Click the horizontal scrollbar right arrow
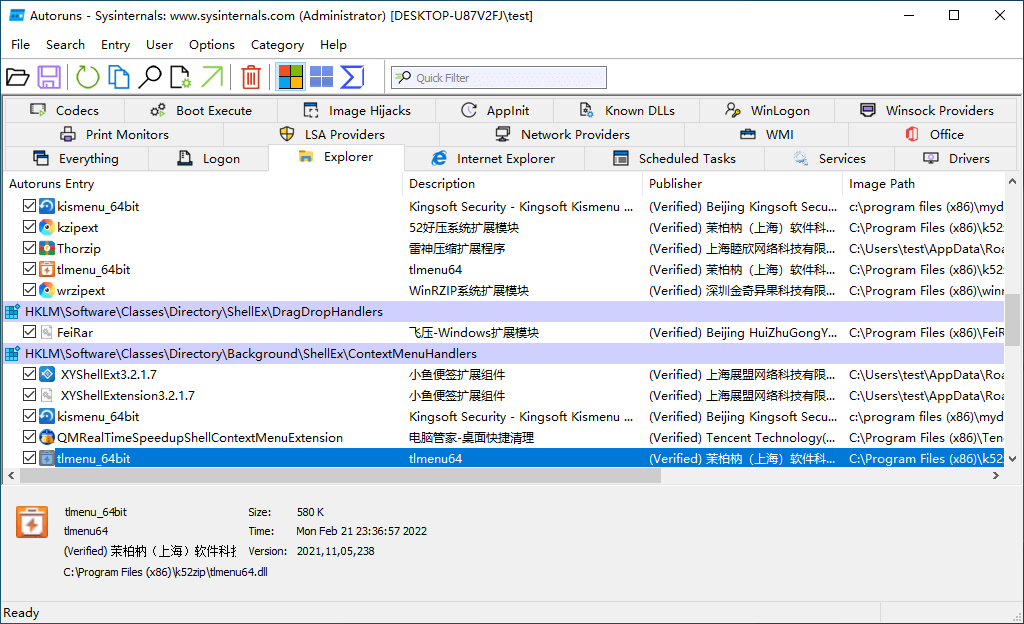Screen dimensions: 1024x624 click(x=996, y=476)
